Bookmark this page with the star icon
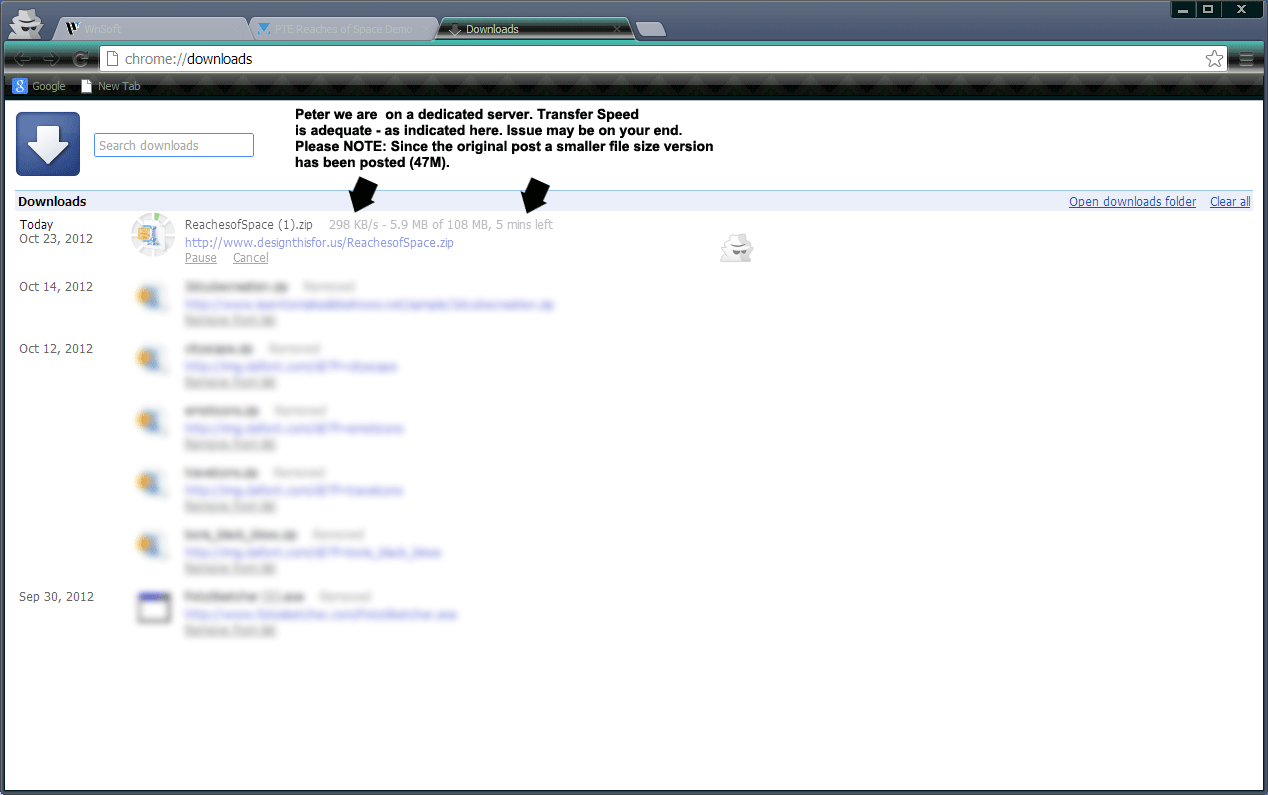This screenshot has width=1268, height=795. click(1214, 59)
